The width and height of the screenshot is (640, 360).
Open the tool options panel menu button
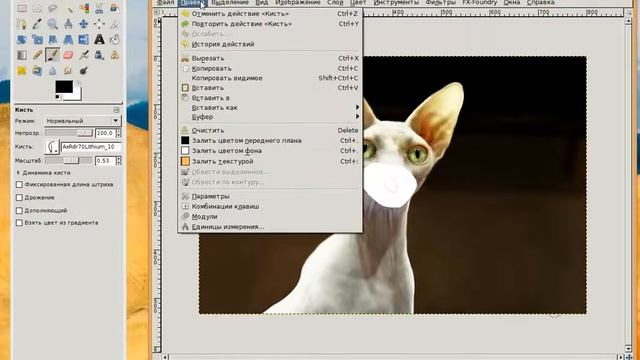click(117, 110)
